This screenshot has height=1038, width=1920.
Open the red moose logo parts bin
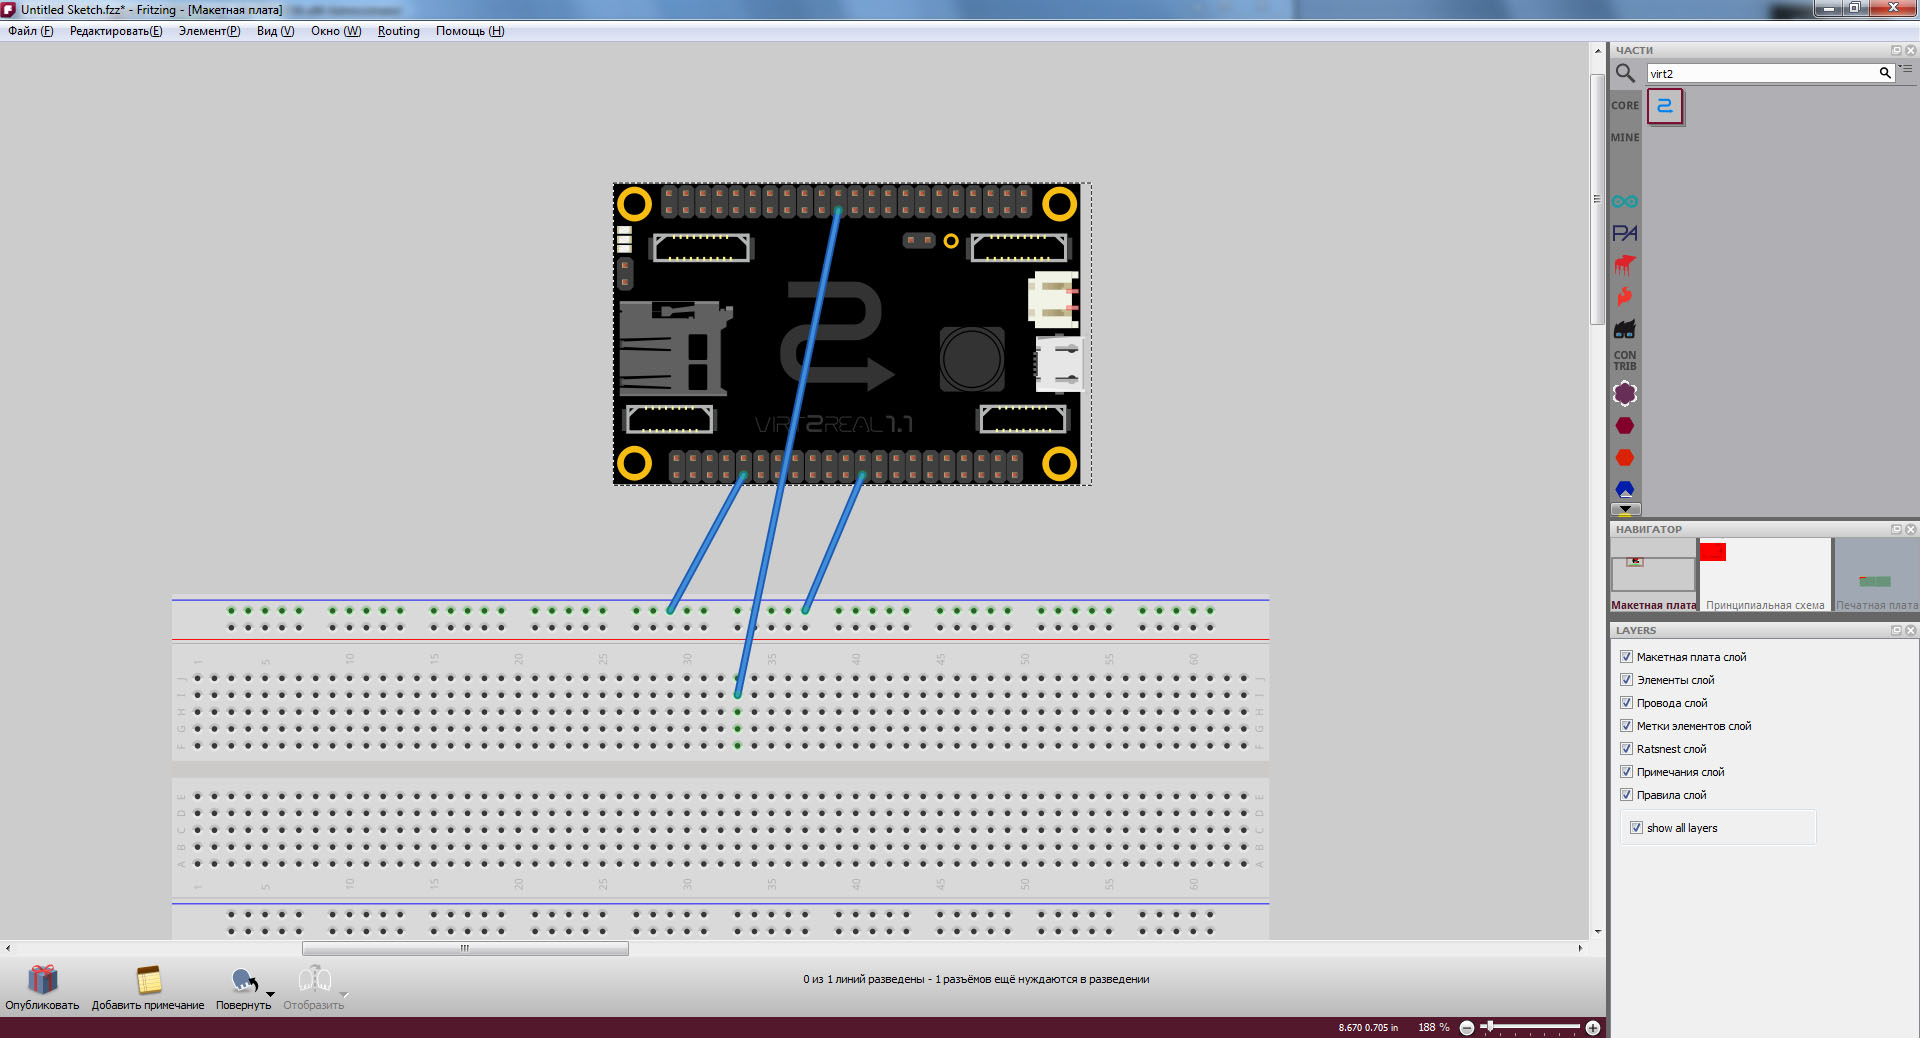pyautogui.click(x=1625, y=265)
